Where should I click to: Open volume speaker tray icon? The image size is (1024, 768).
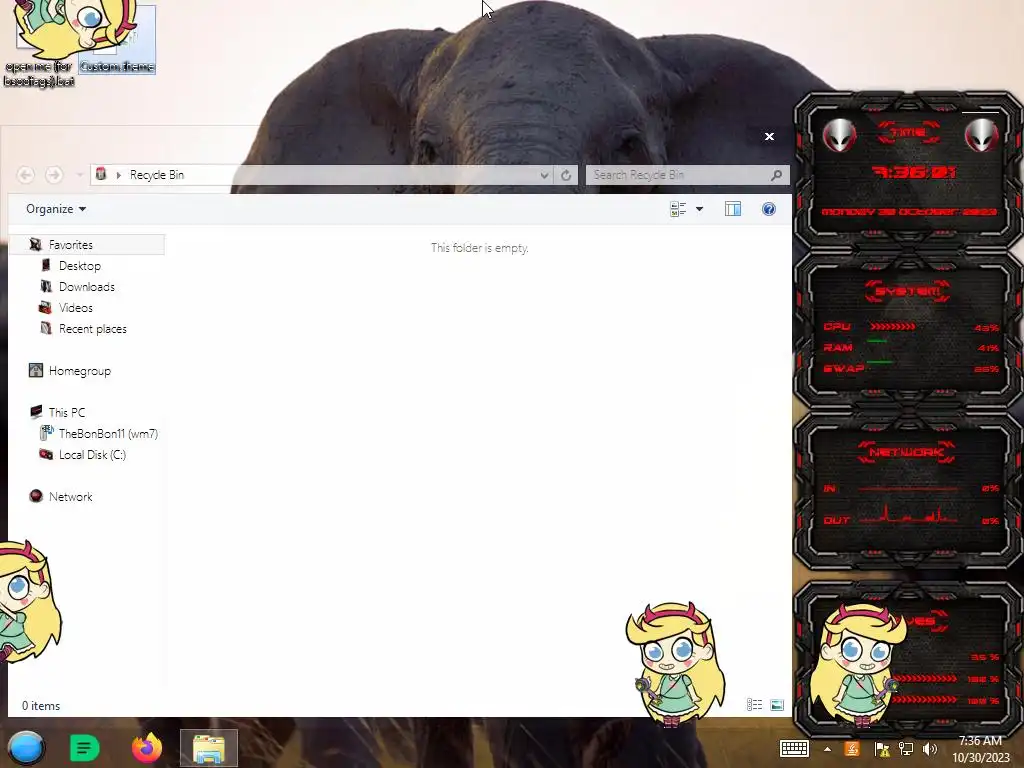pos(930,749)
